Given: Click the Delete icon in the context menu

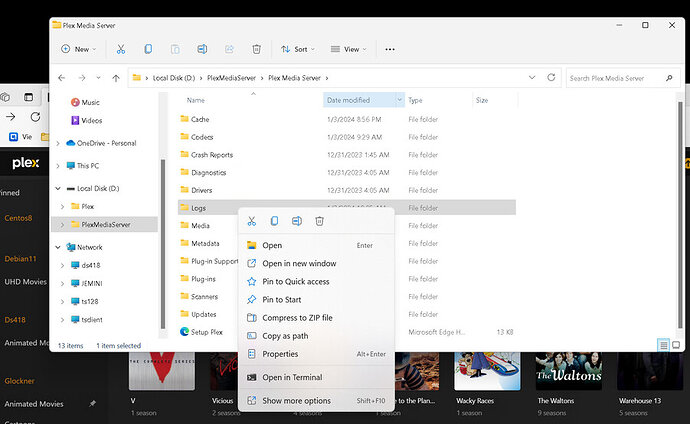Looking at the screenshot, I should point(319,221).
